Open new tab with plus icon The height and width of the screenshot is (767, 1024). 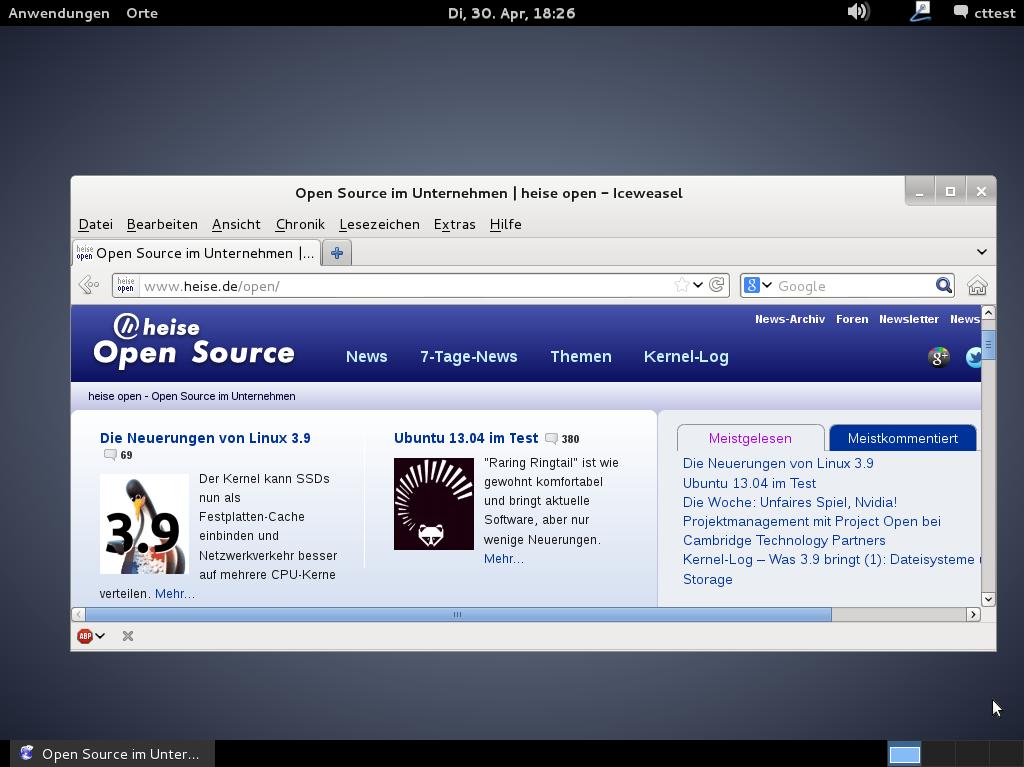[x=337, y=253]
